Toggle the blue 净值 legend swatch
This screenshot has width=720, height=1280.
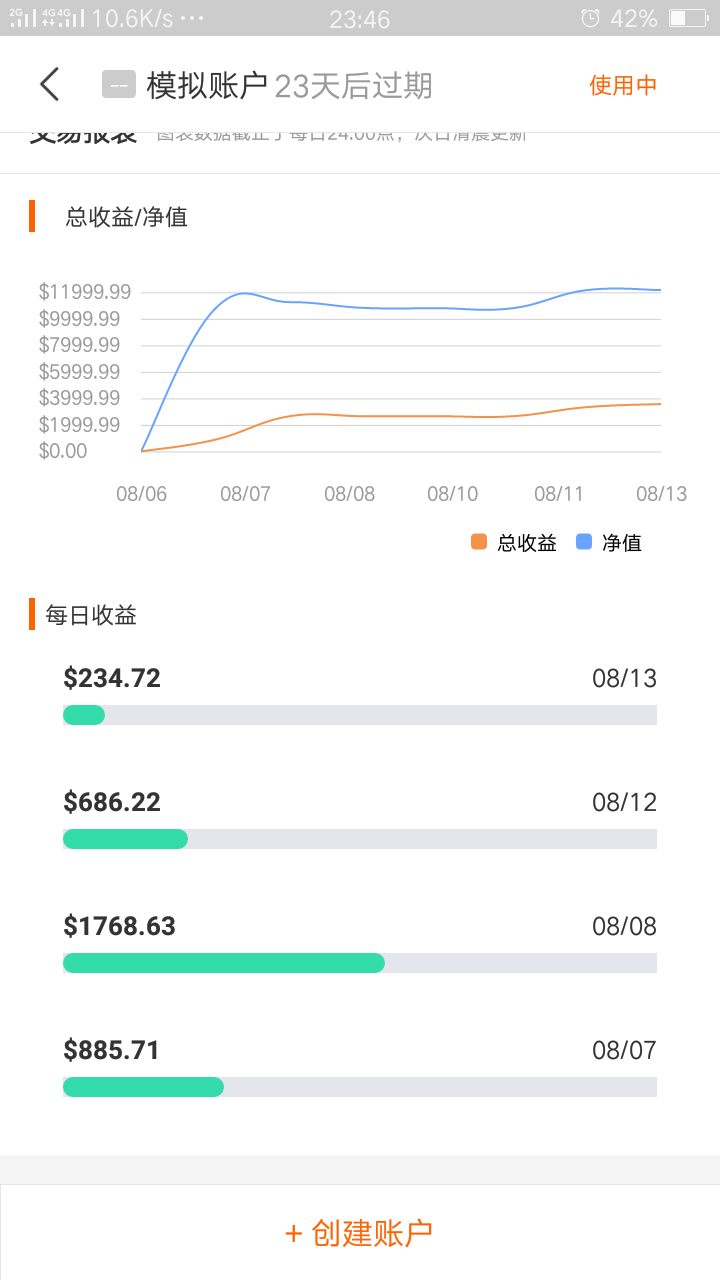585,542
